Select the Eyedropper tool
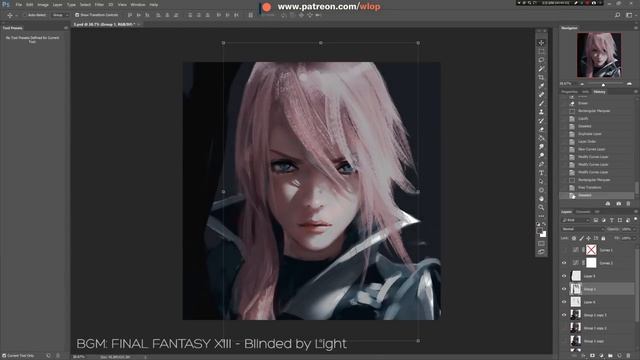This screenshot has height=360, width=640. point(541,86)
